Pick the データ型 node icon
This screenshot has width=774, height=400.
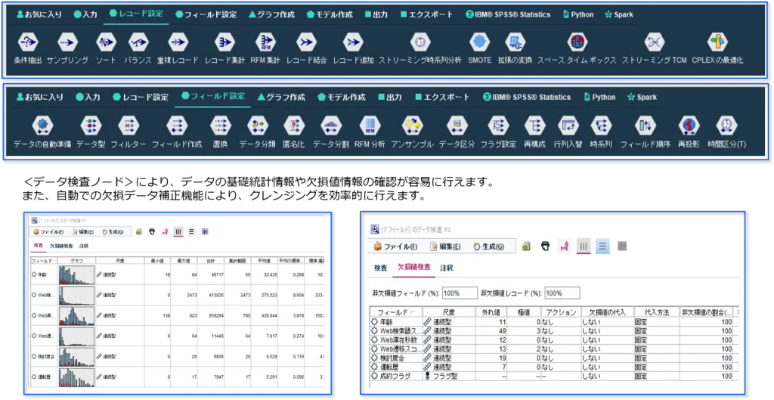pyautogui.click(x=91, y=126)
